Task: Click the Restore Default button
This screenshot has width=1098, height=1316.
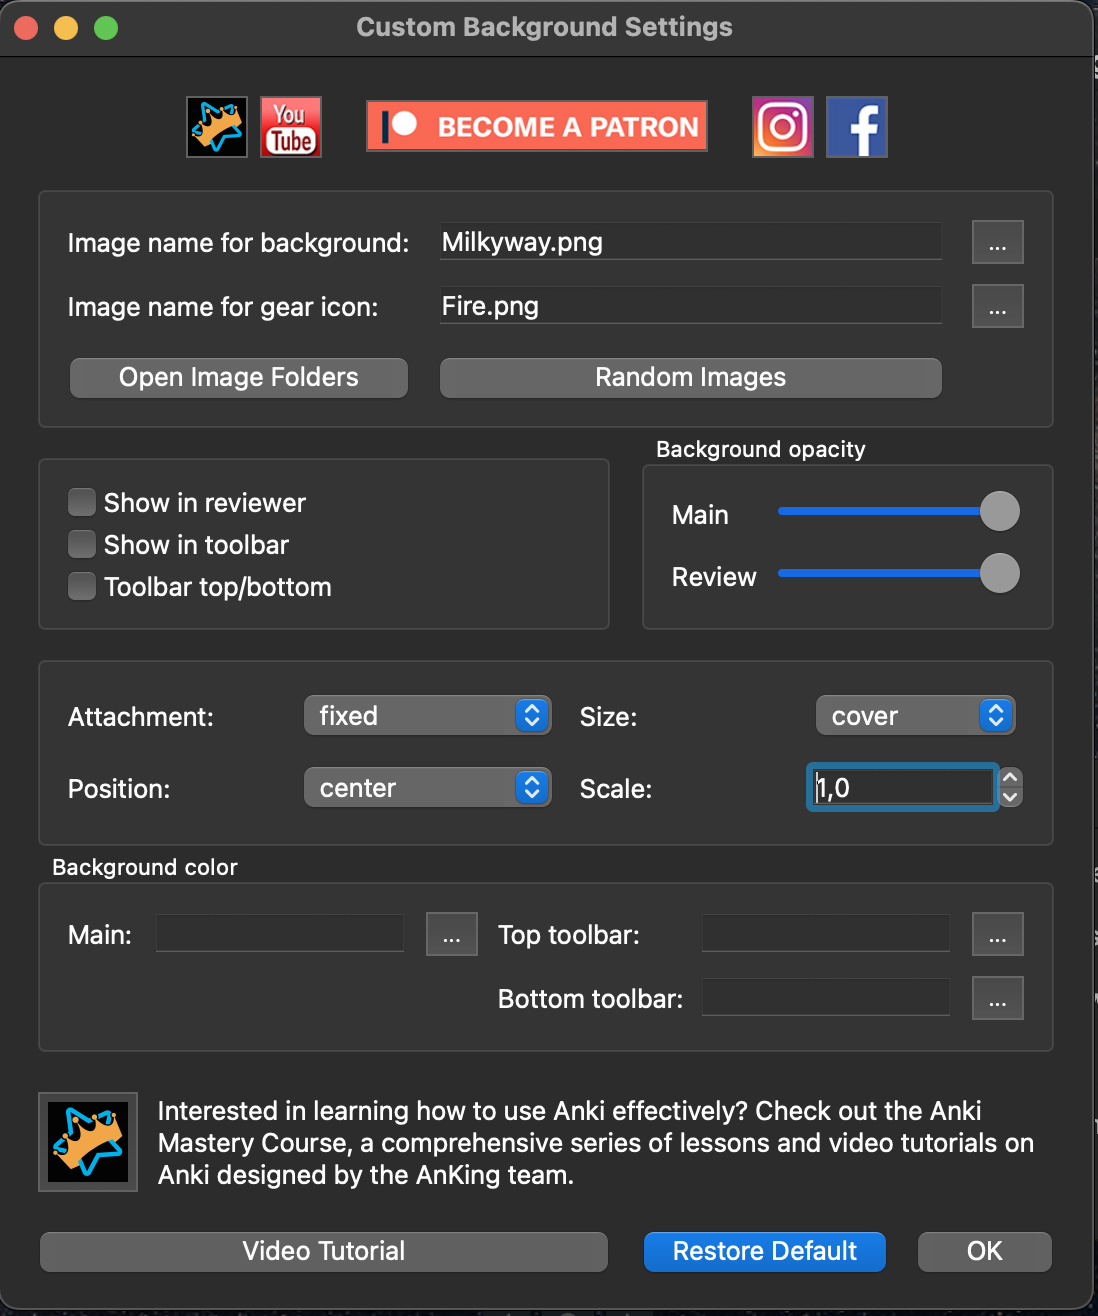Action: coord(765,1252)
